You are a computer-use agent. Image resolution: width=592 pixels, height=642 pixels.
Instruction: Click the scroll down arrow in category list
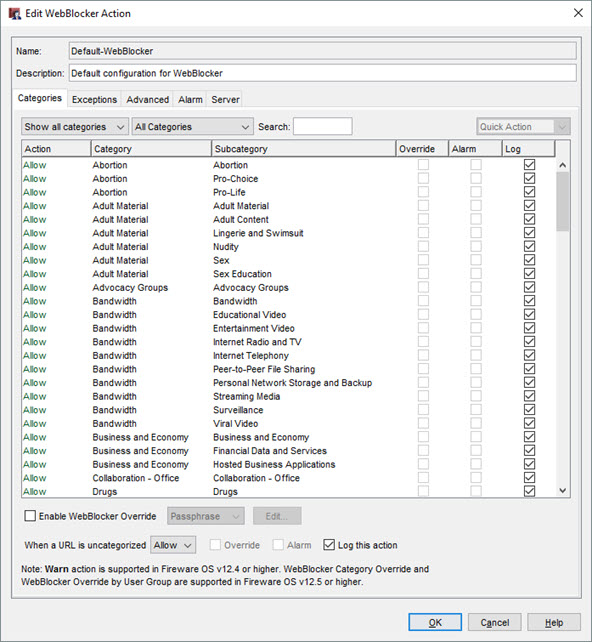click(563, 490)
